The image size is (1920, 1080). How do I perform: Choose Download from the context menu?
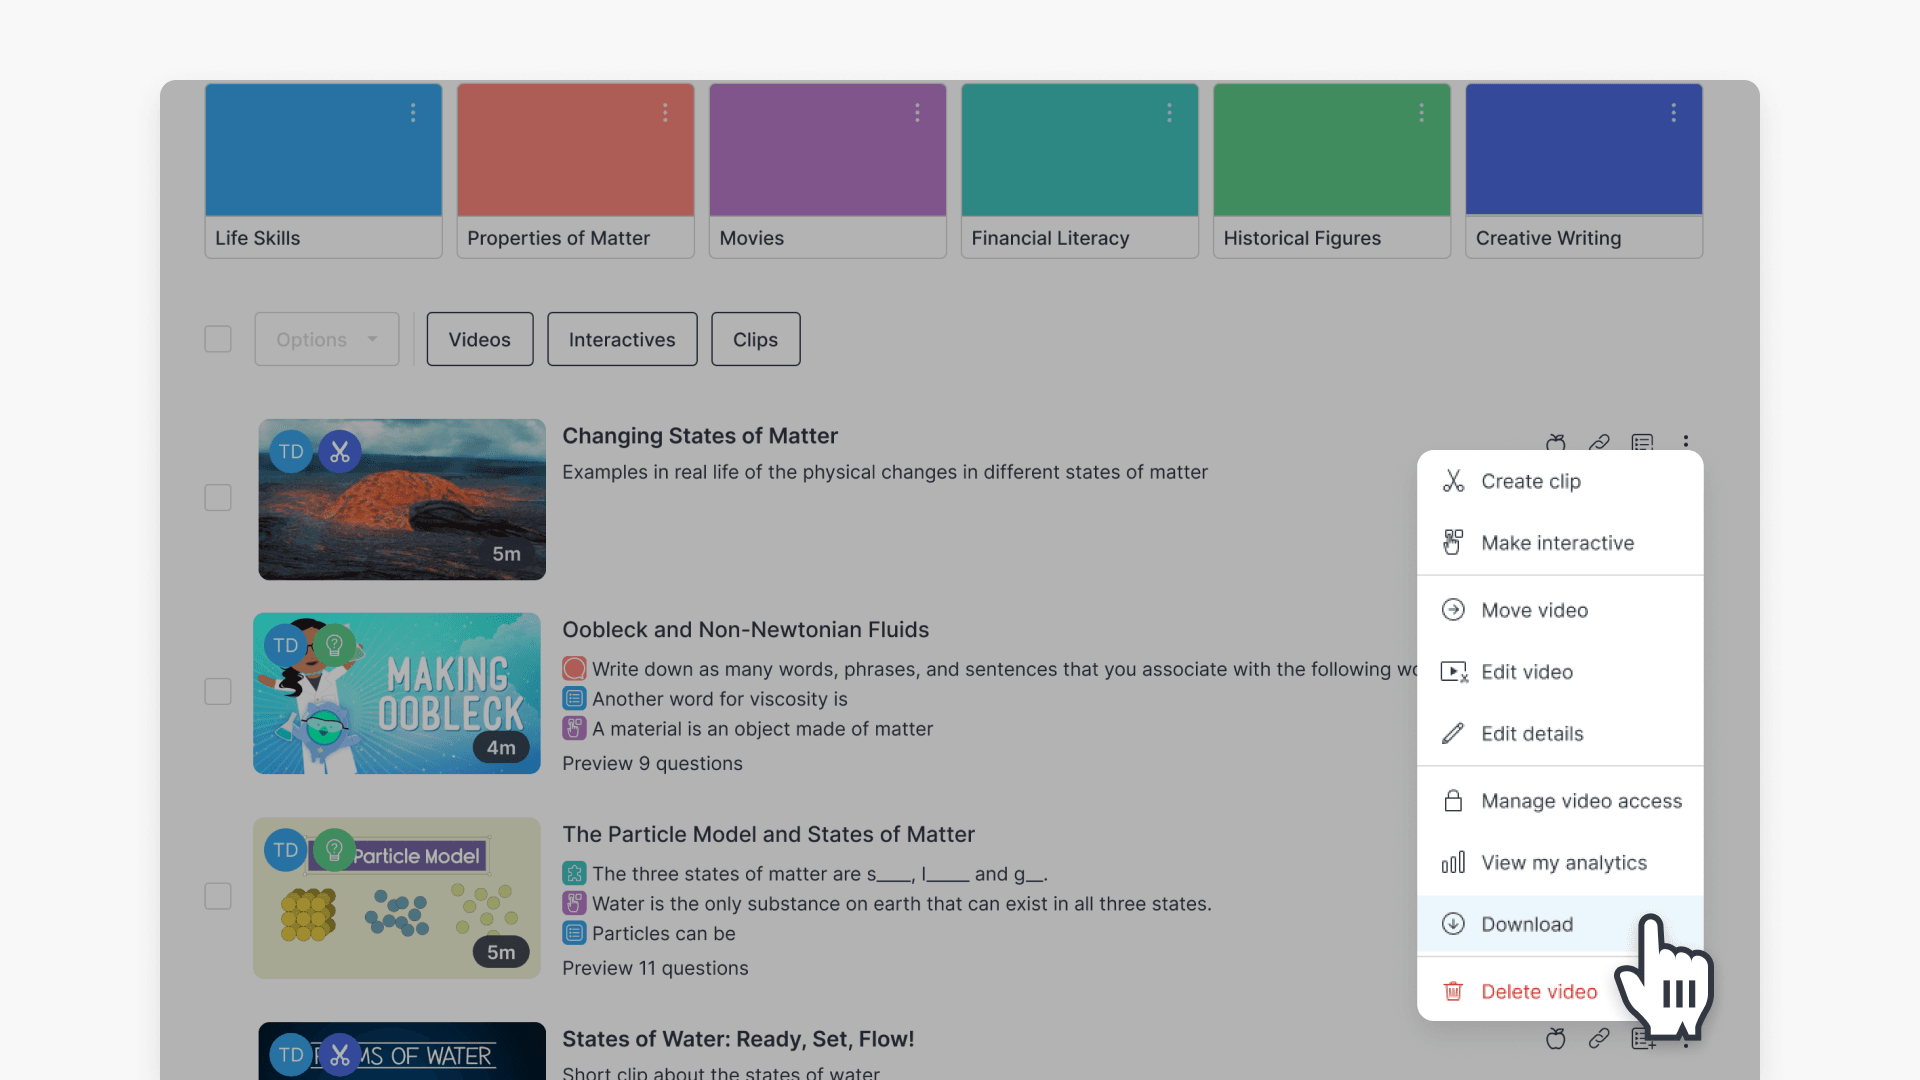1527,925
